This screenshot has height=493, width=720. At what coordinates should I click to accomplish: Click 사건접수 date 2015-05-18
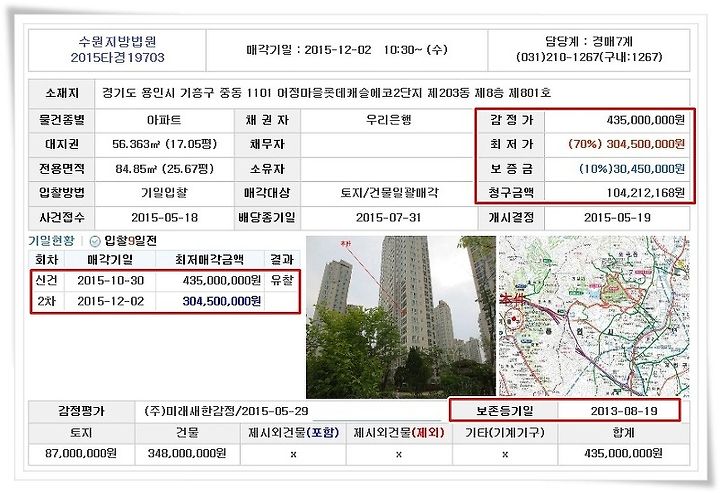point(164,218)
